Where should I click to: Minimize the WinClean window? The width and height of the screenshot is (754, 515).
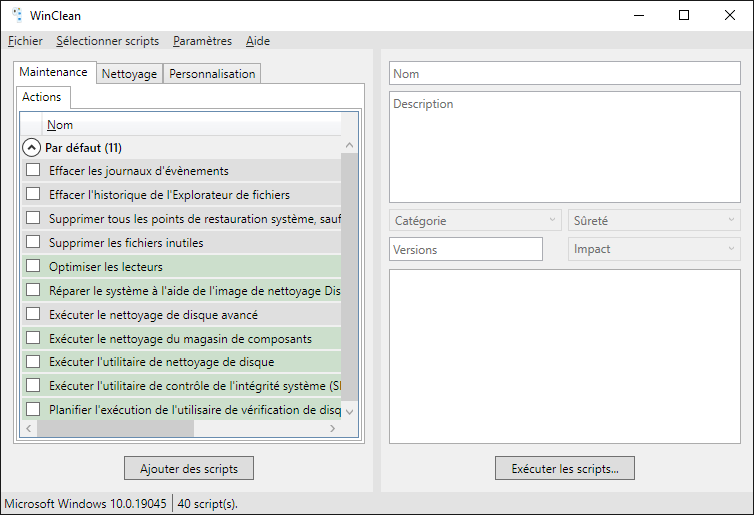(639, 15)
